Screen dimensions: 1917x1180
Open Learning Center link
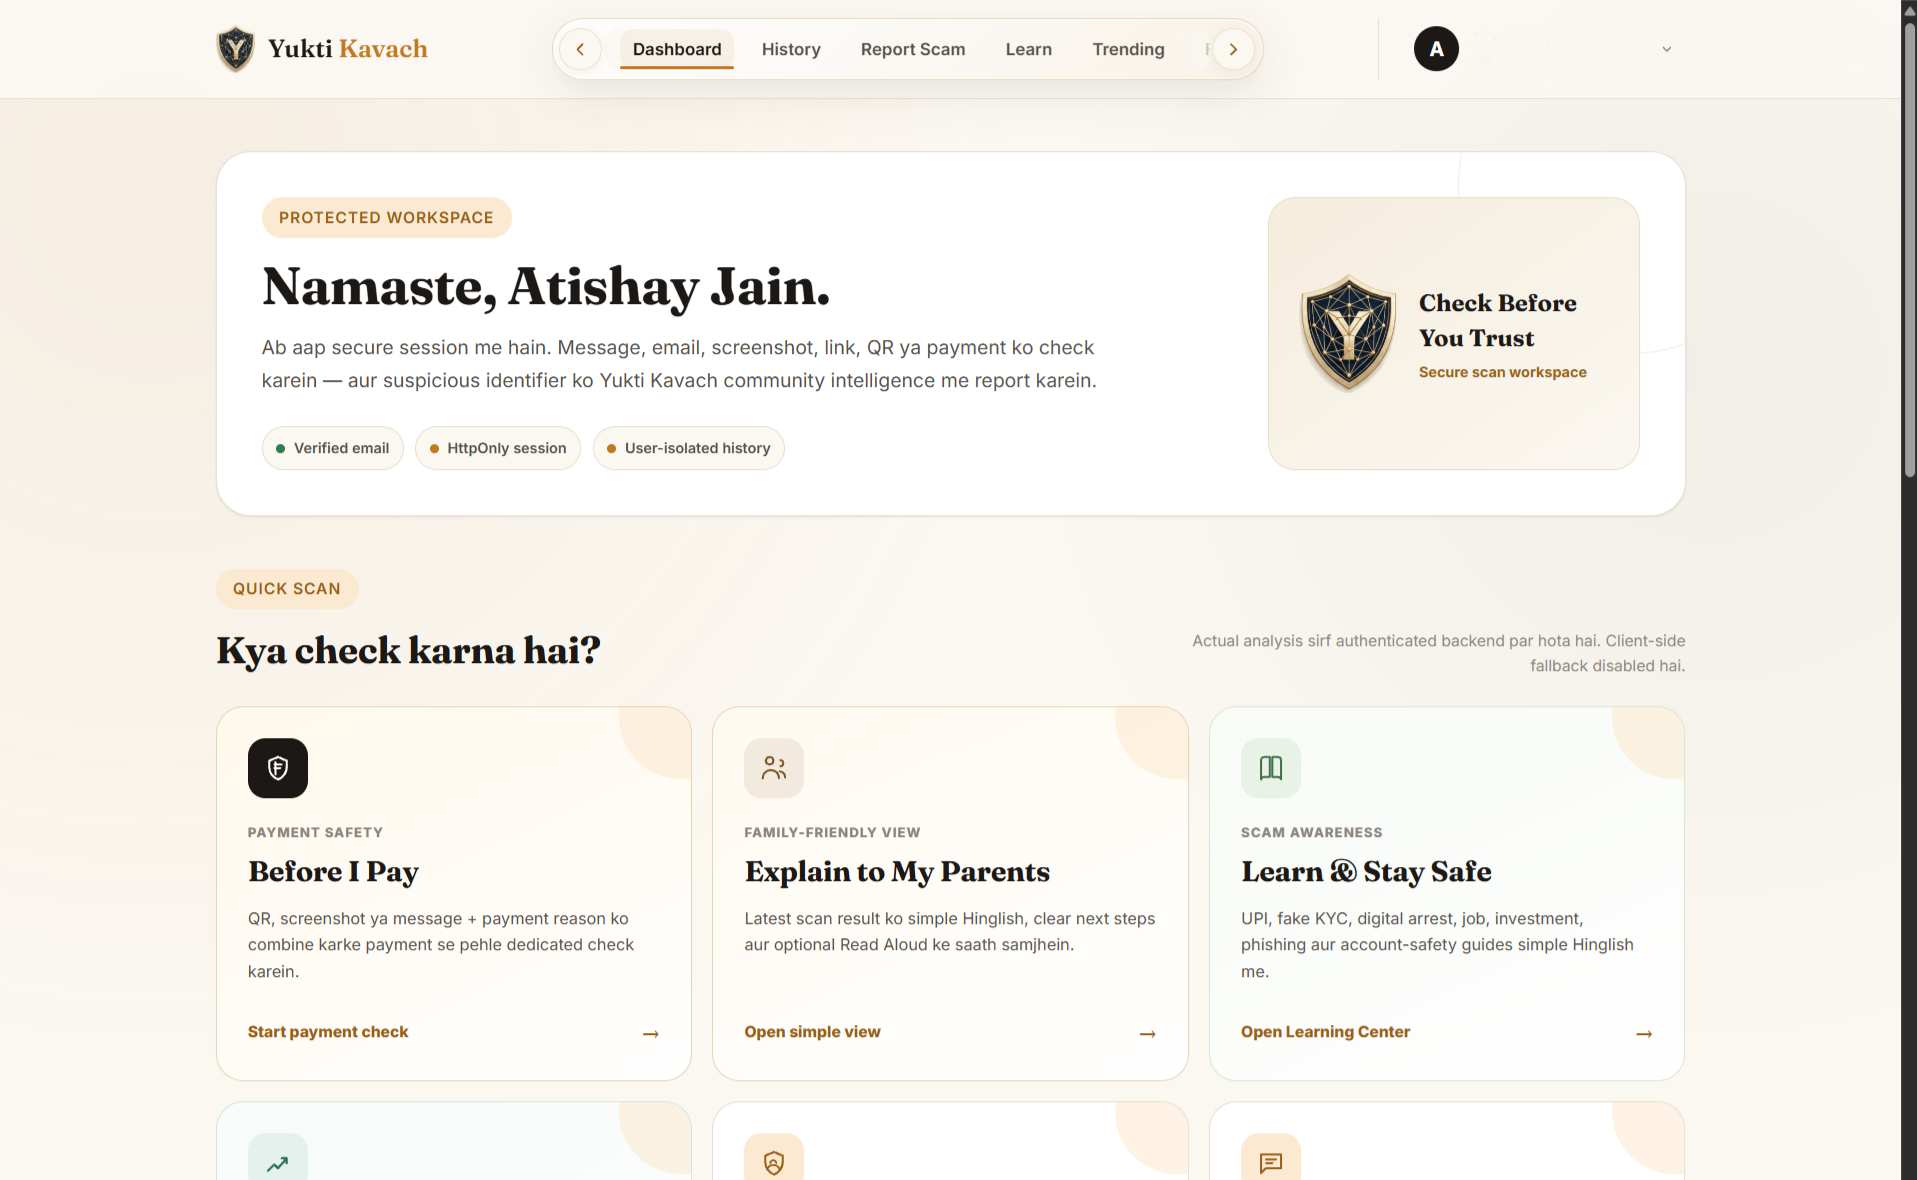pyautogui.click(x=1325, y=1032)
